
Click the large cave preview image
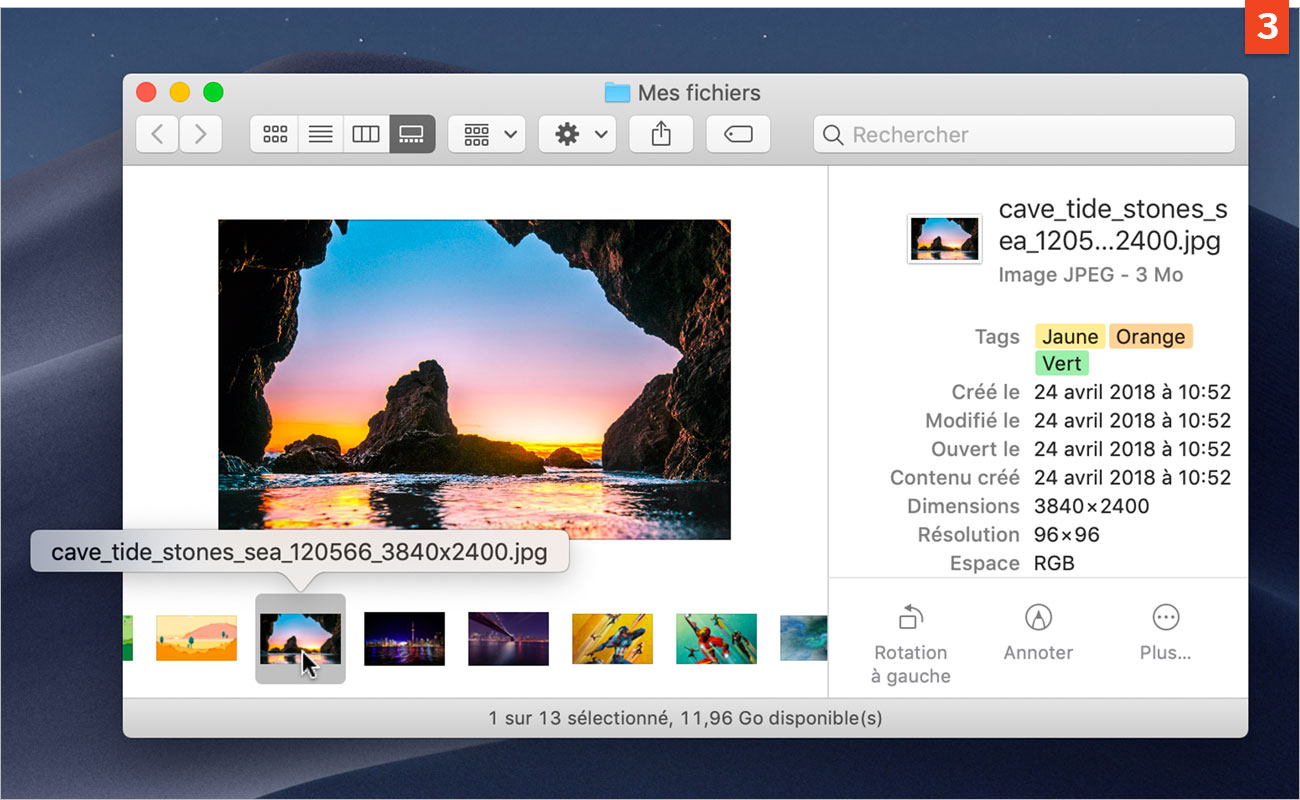tap(474, 379)
